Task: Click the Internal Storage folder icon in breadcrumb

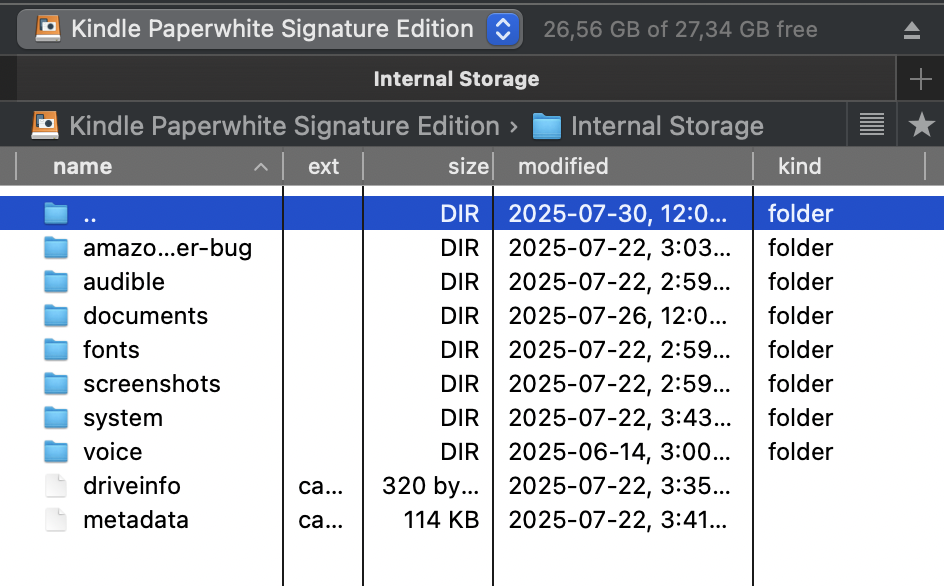Action: [x=547, y=126]
